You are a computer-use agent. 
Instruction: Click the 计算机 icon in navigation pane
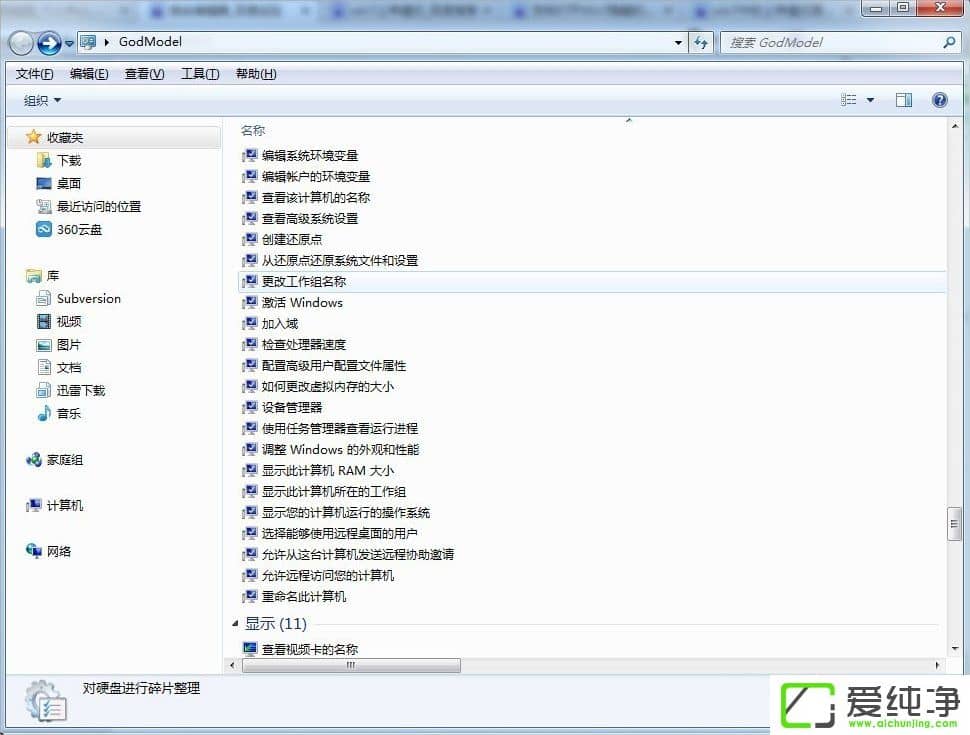tap(34, 506)
